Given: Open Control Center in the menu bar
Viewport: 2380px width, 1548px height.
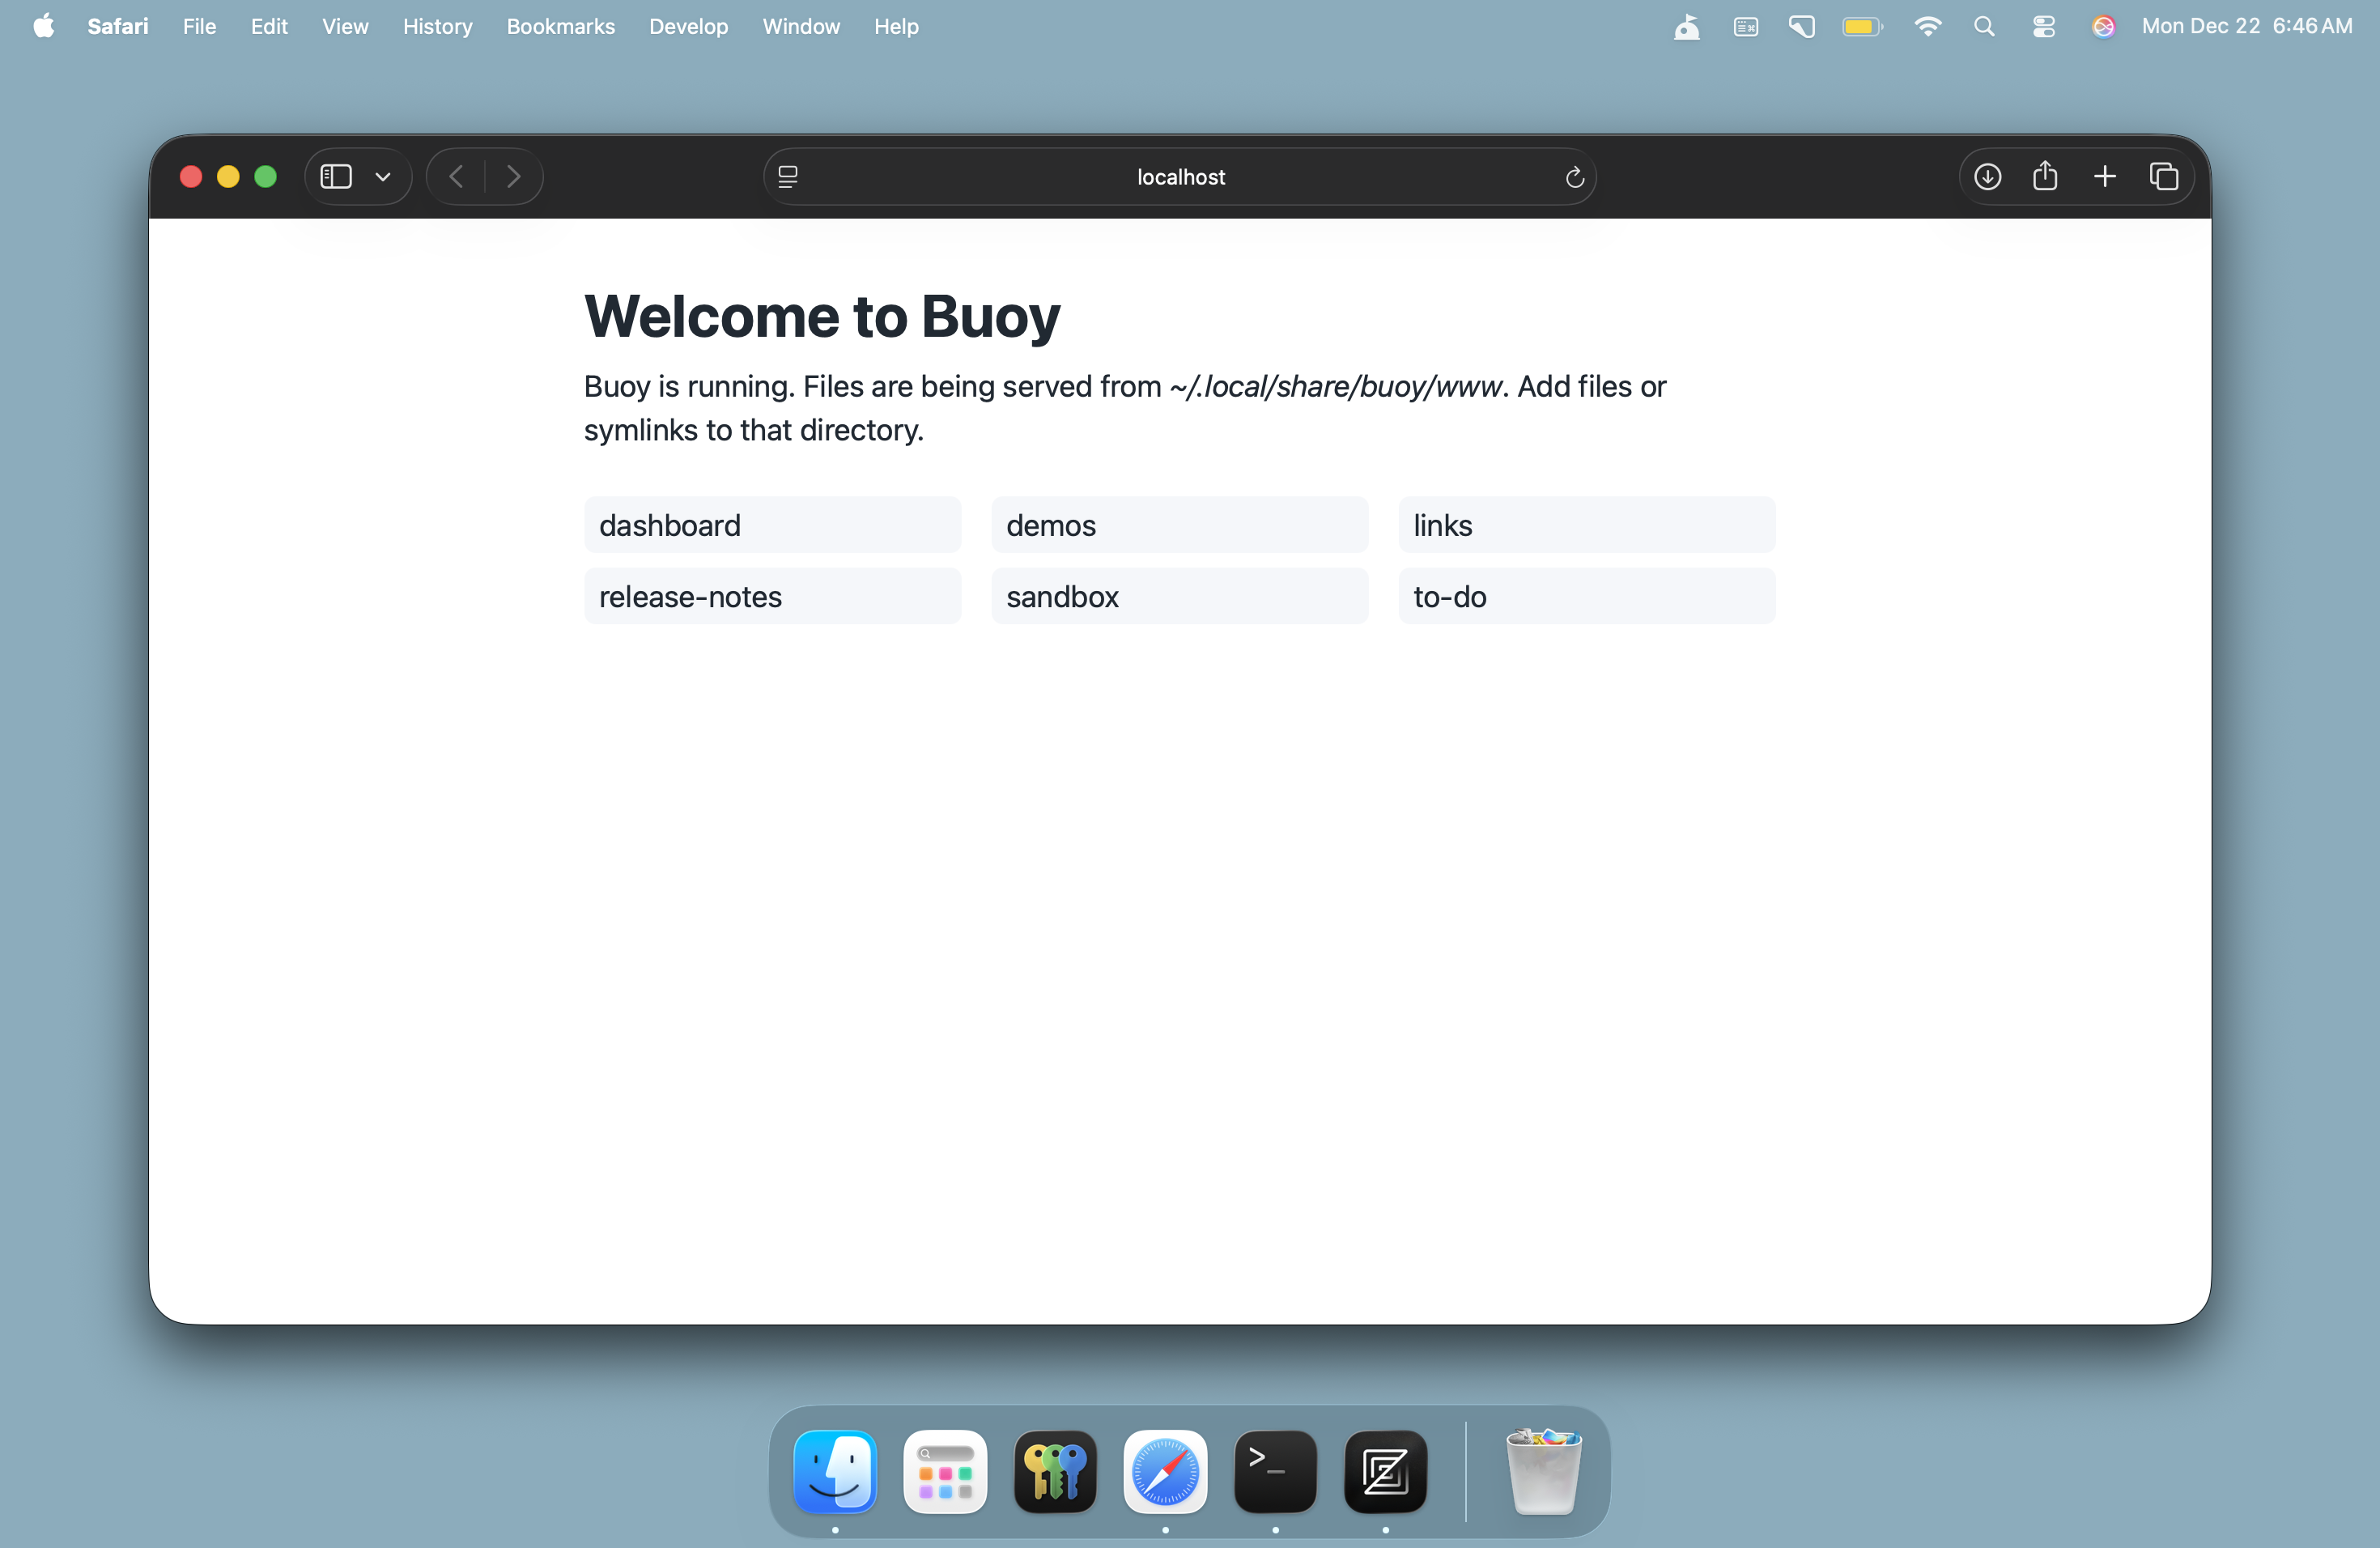Looking at the screenshot, I should (x=2043, y=27).
